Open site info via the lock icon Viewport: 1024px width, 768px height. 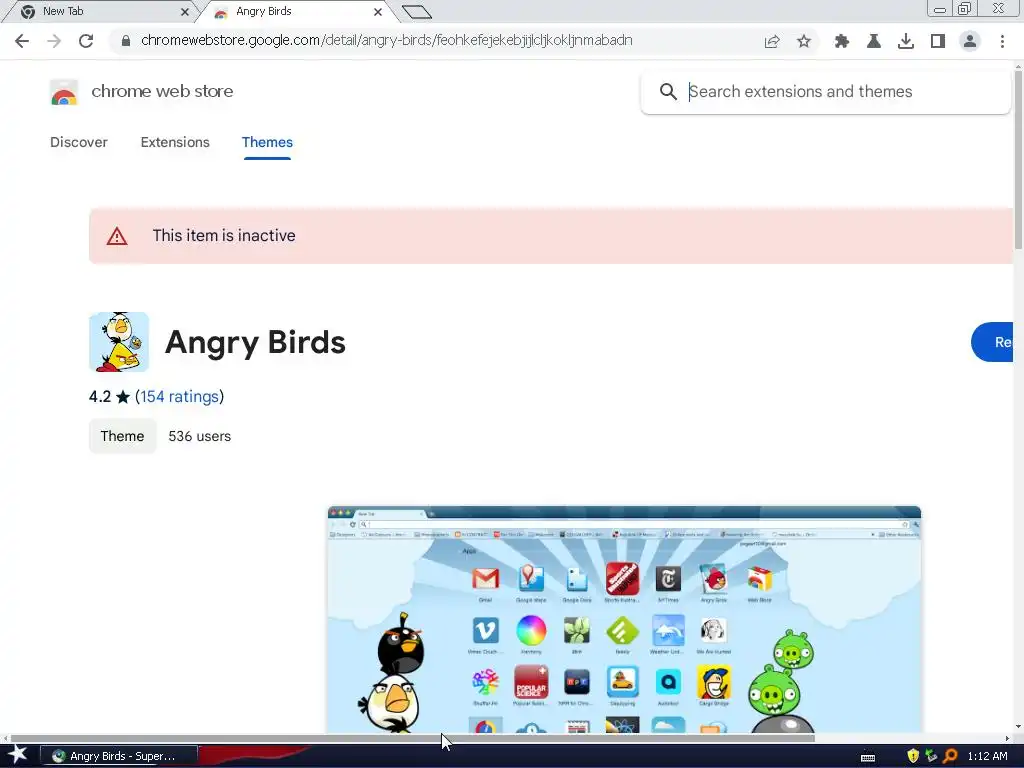tap(126, 41)
